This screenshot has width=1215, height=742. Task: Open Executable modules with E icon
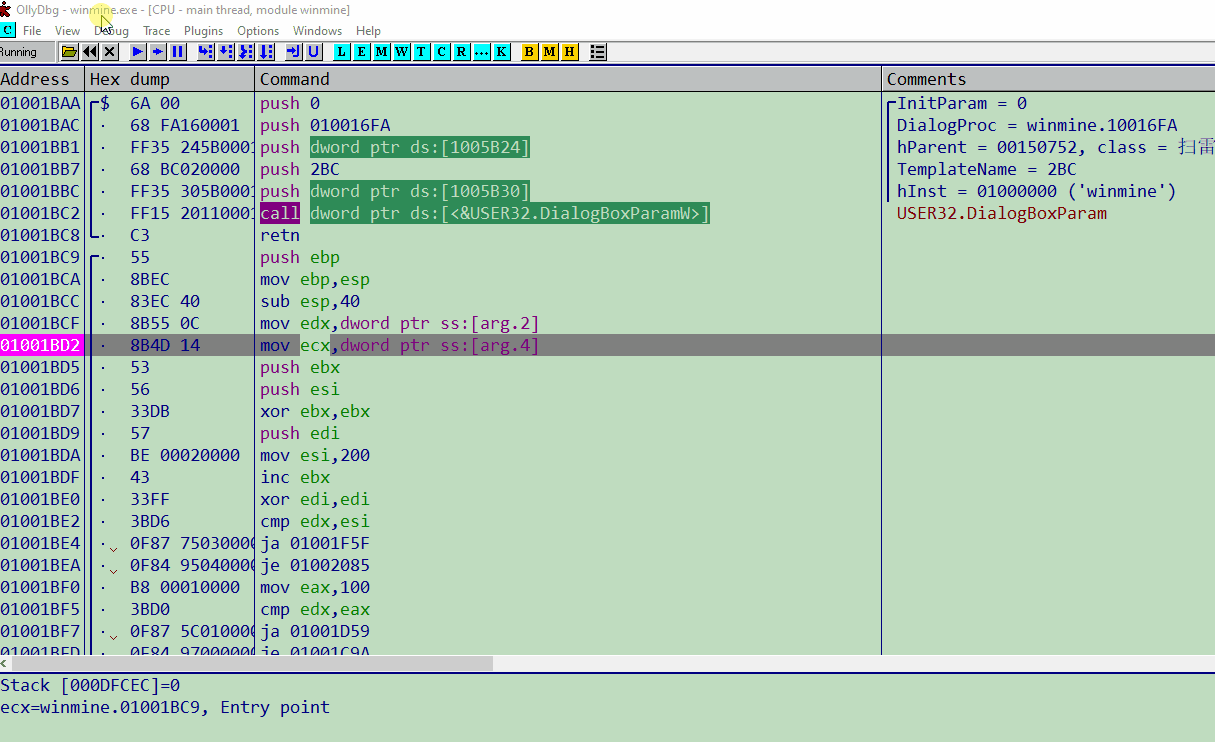click(361, 51)
